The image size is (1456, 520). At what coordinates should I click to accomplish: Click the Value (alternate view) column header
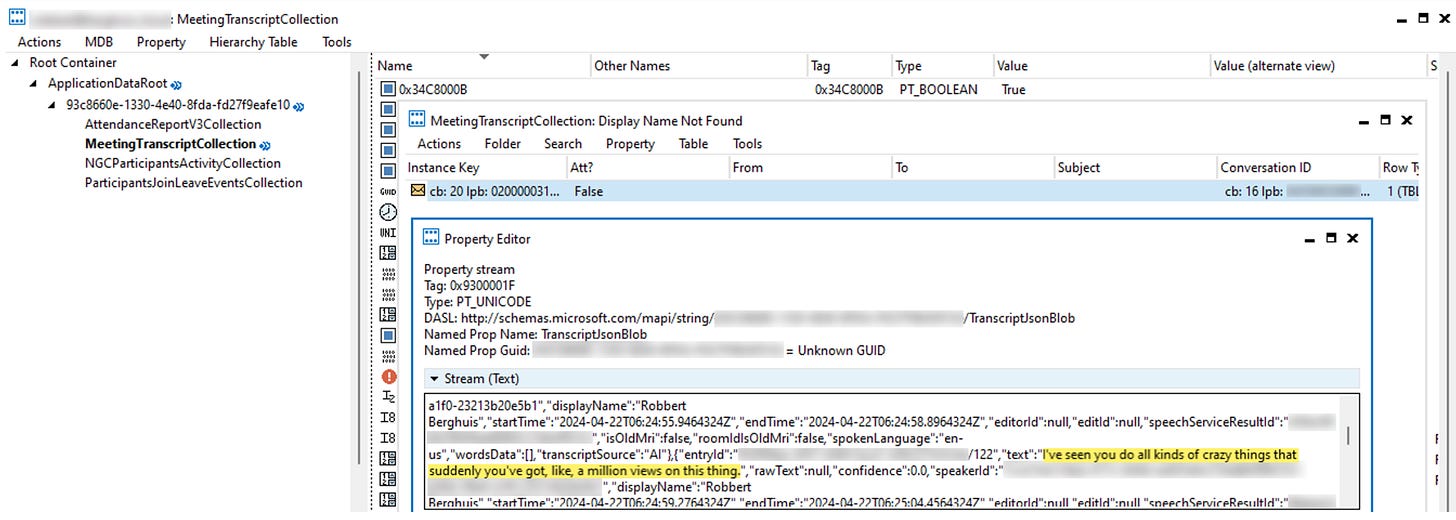pyautogui.click(x=1319, y=66)
